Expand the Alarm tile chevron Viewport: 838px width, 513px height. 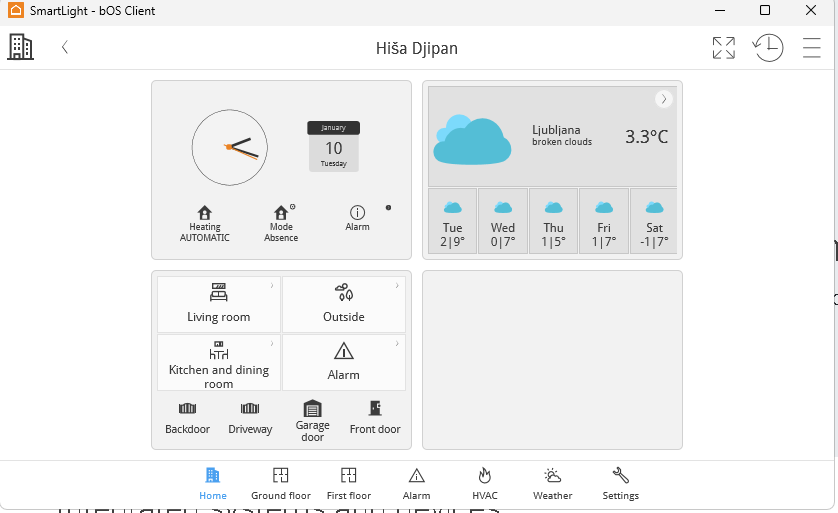(x=397, y=344)
